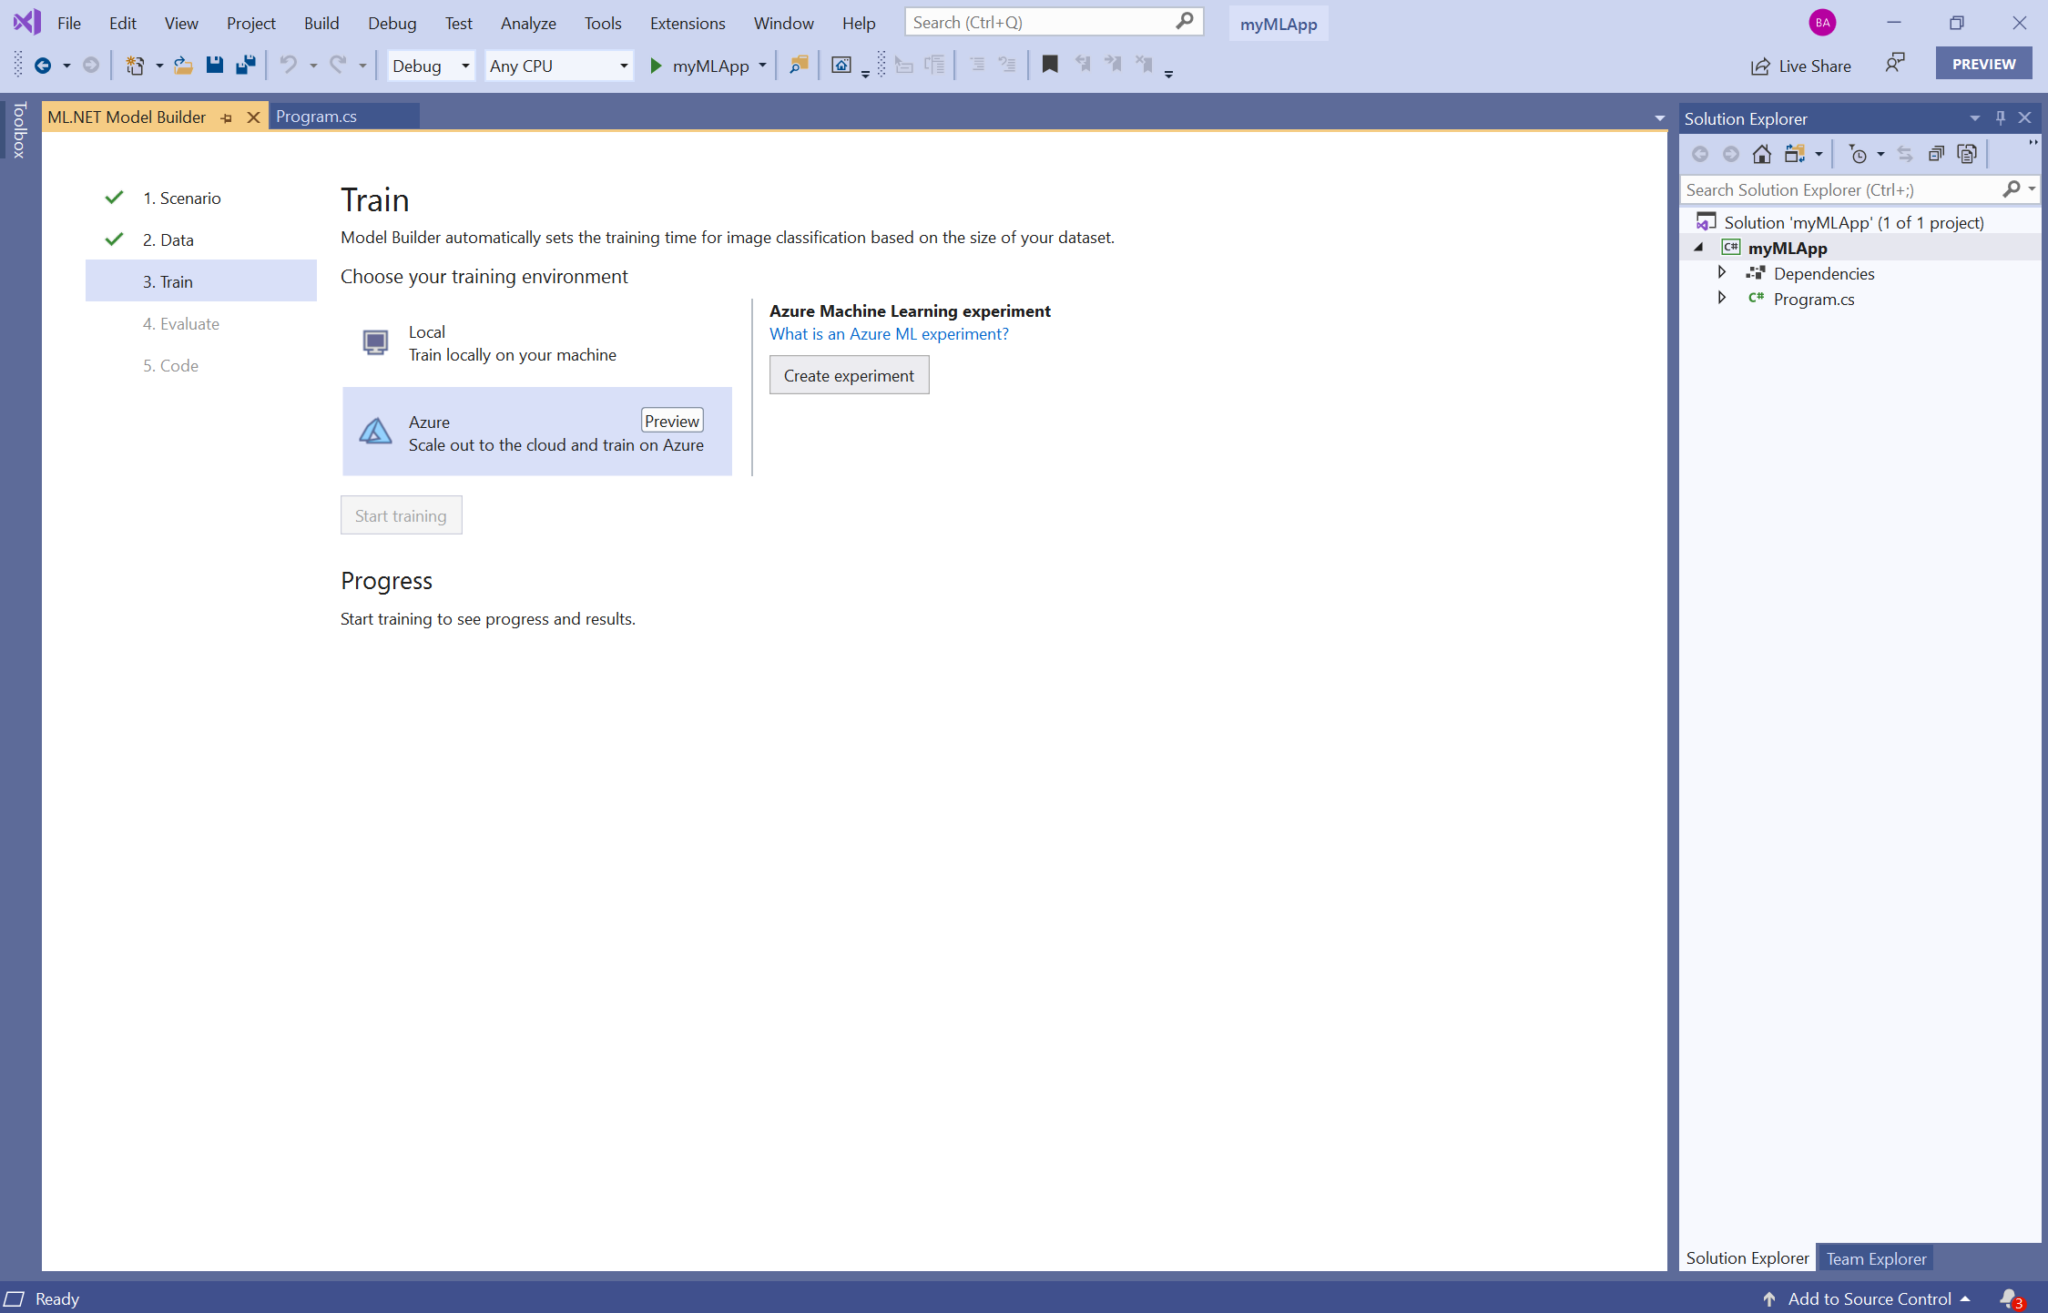Click Show All Files icon in Solution Explorer
Screen dimensions: 2048x1313
click(1967, 154)
